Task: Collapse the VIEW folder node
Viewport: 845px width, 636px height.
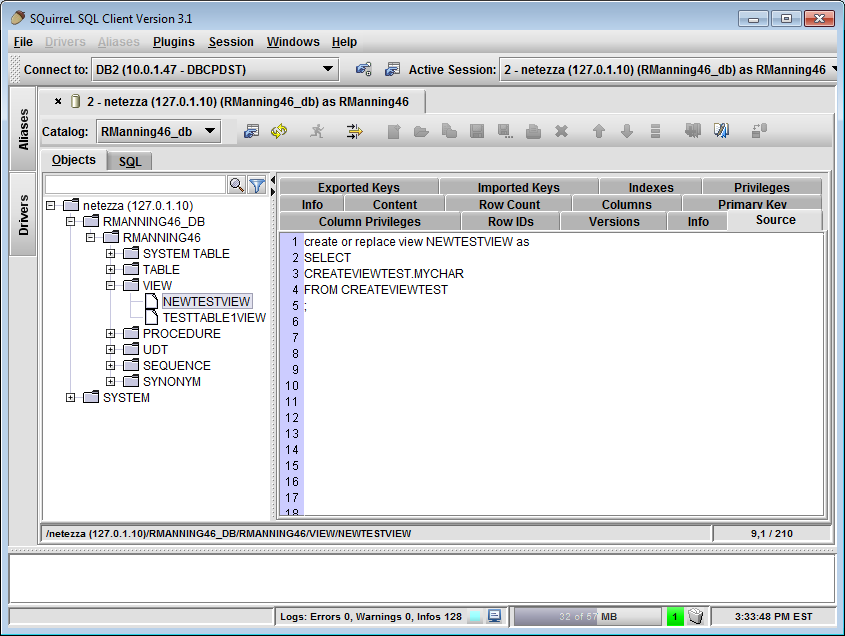Action: point(111,286)
